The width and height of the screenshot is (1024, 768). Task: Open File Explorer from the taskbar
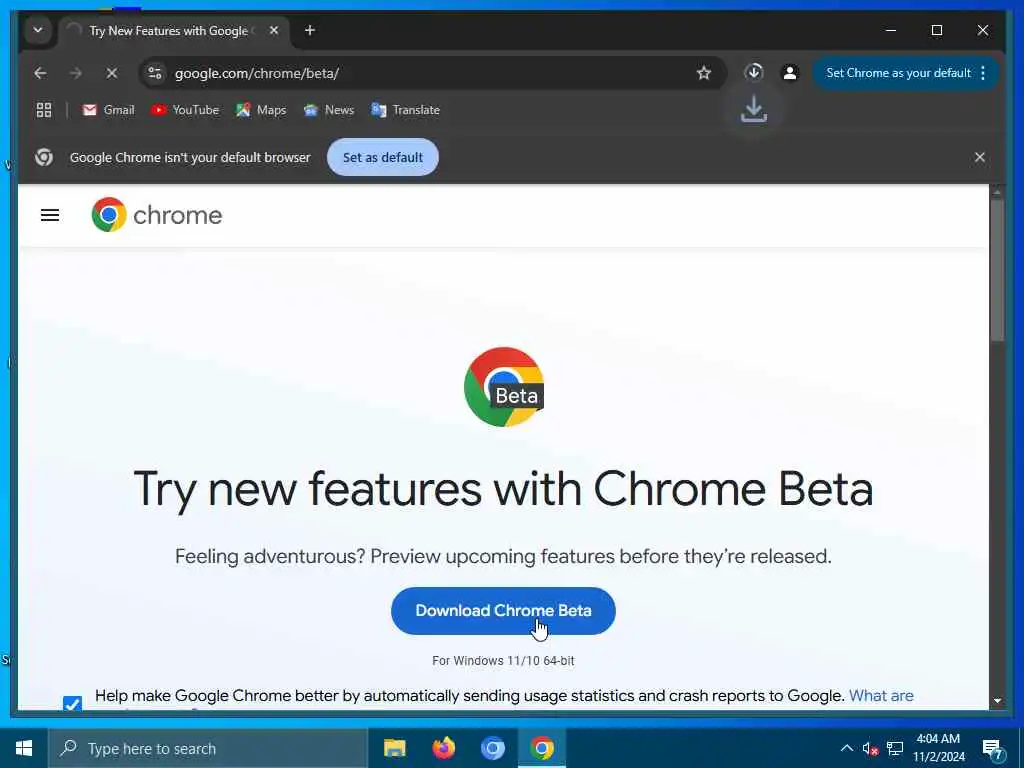394,748
